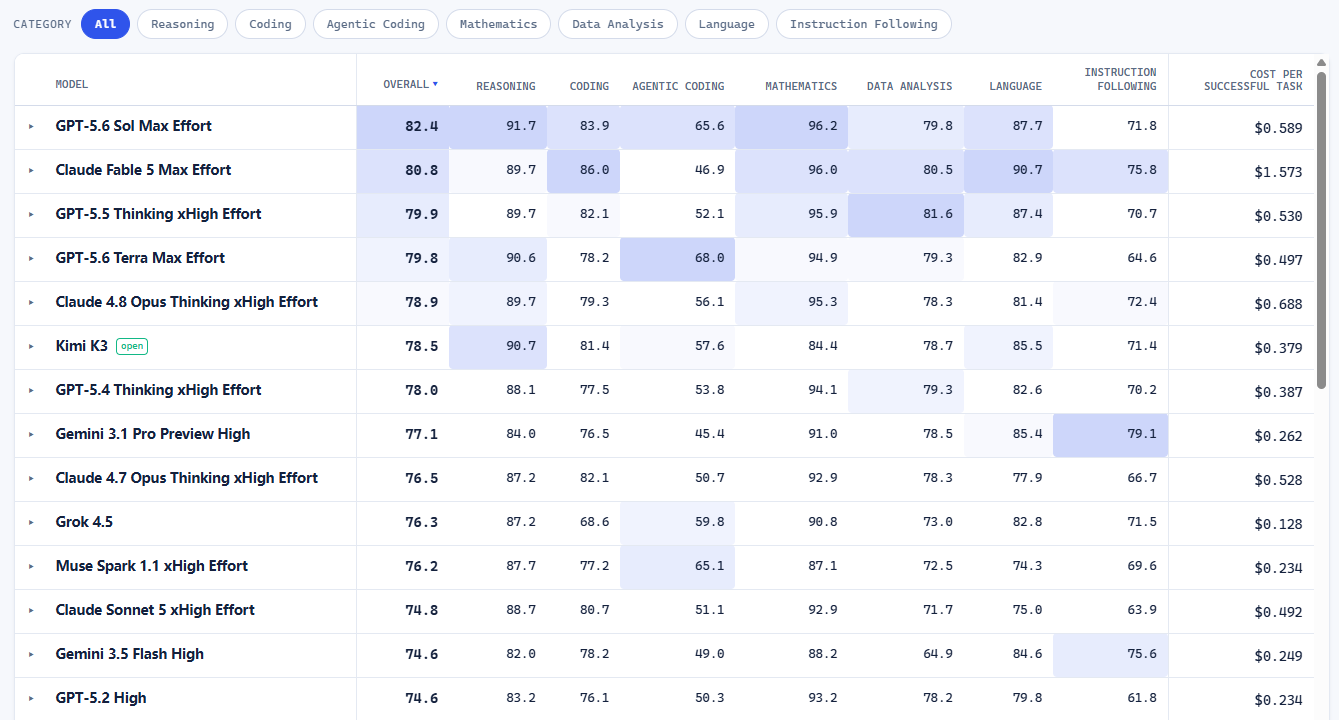
Task: Expand the Gemini 3.5 Flash High row
Action: (31, 654)
